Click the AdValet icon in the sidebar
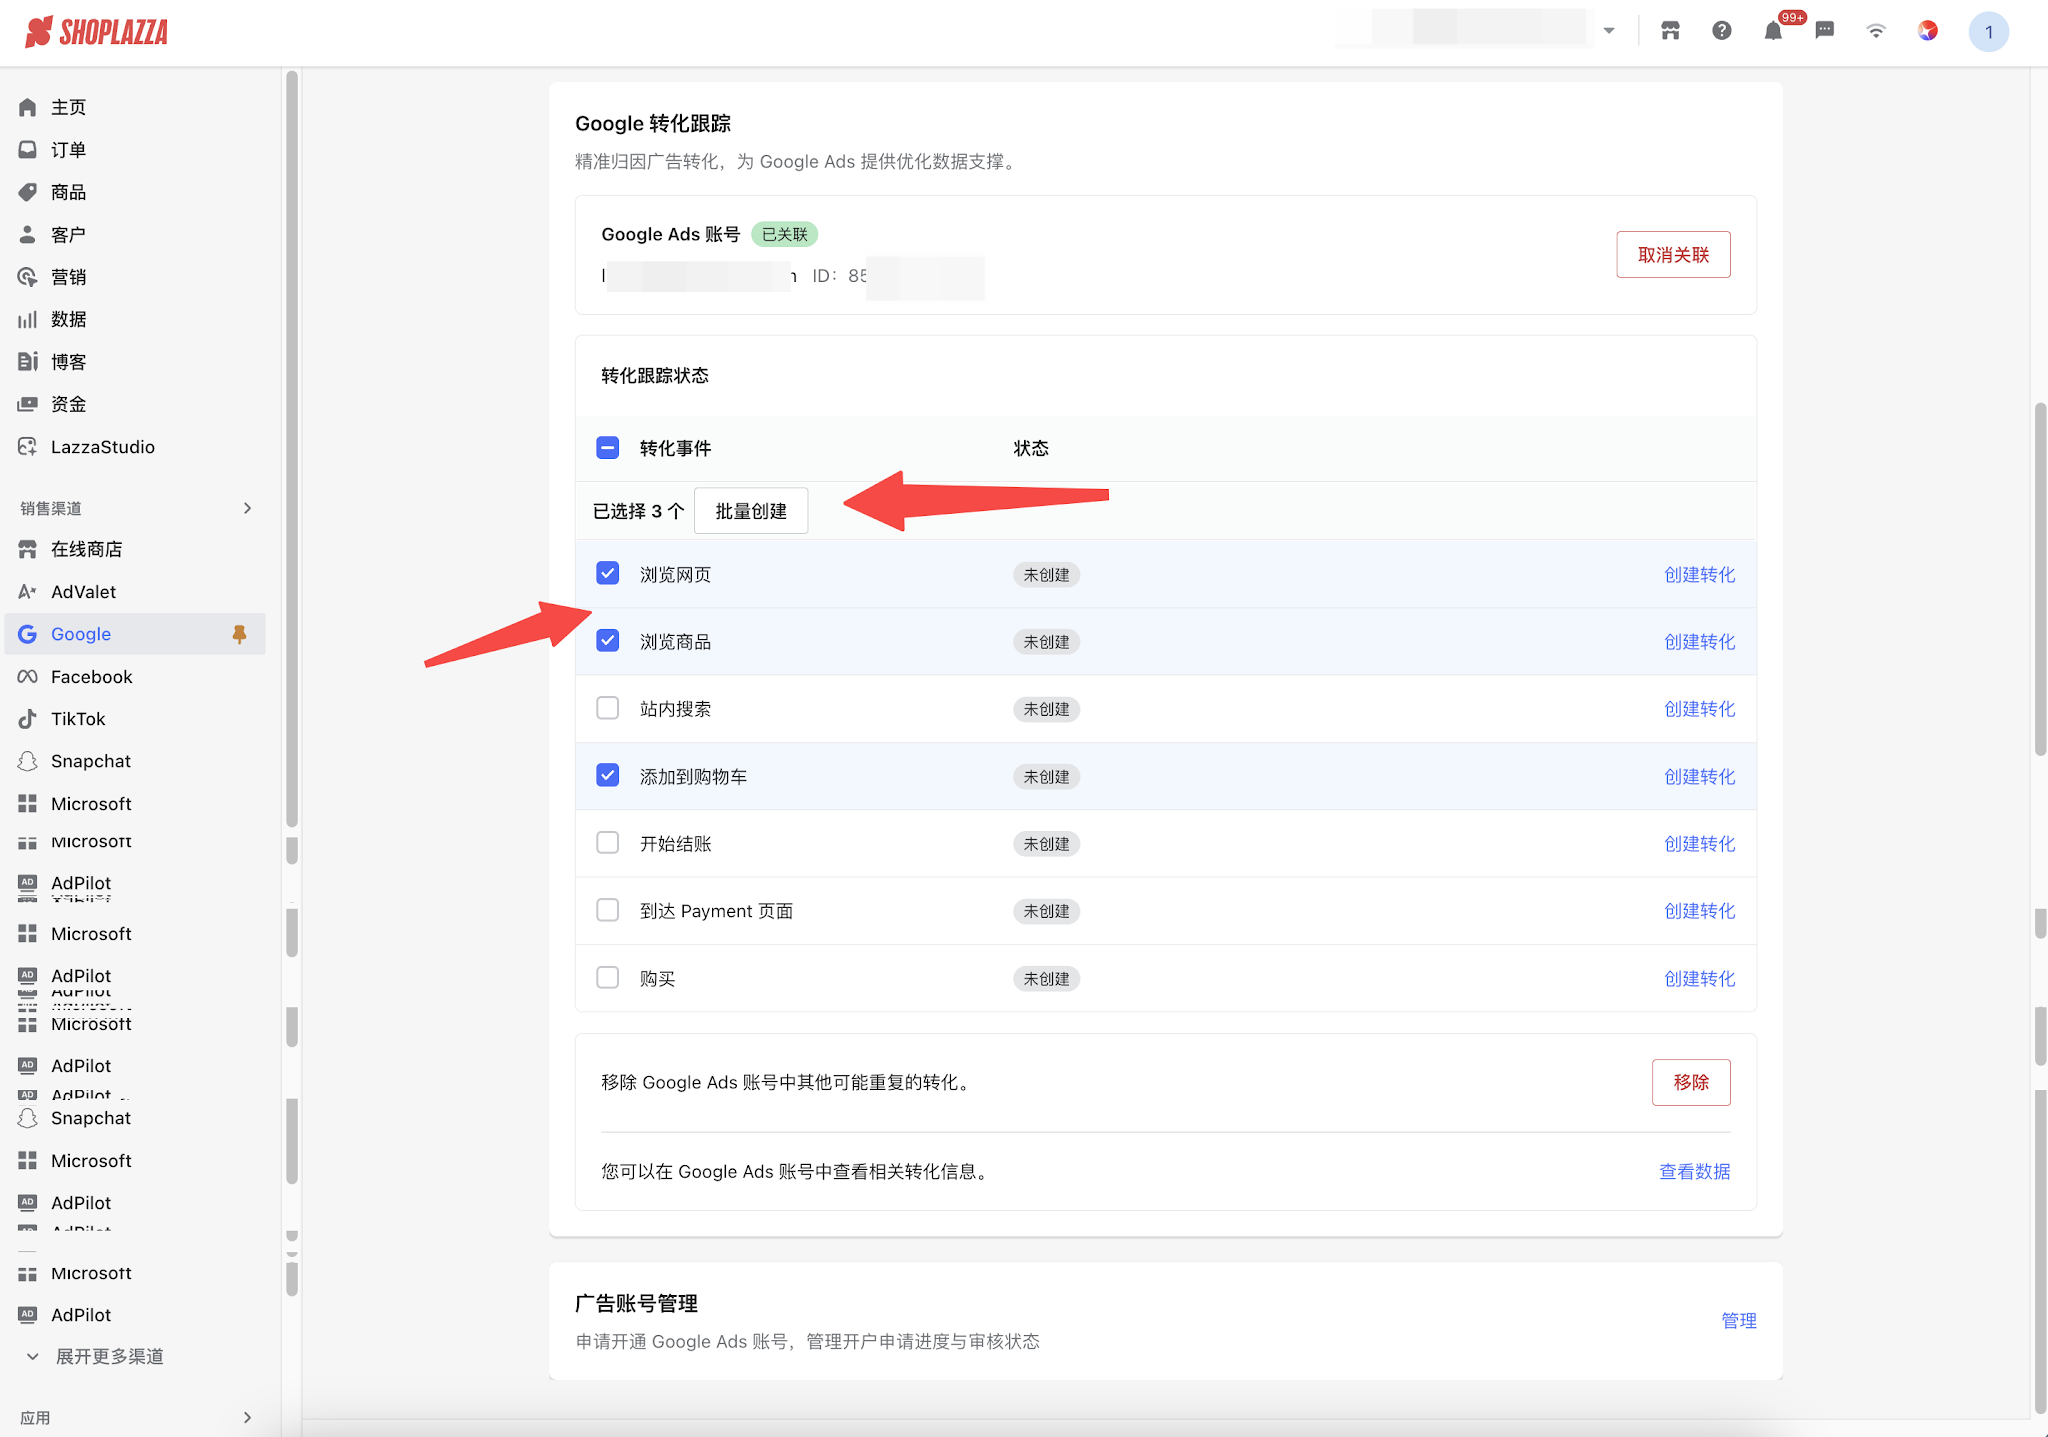This screenshot has width=2048, height=1437. [x=28, y=592]
